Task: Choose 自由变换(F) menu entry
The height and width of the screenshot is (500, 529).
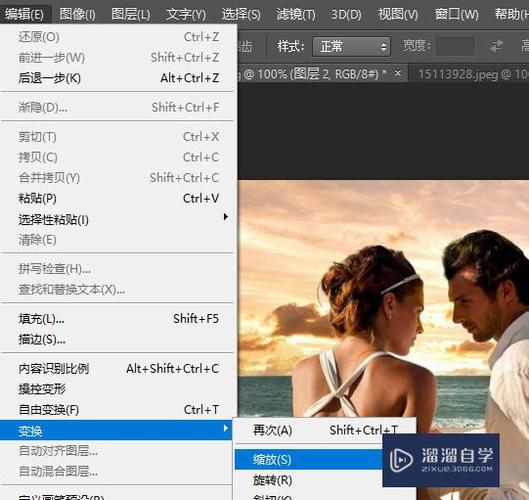Action: coord(118,410)
